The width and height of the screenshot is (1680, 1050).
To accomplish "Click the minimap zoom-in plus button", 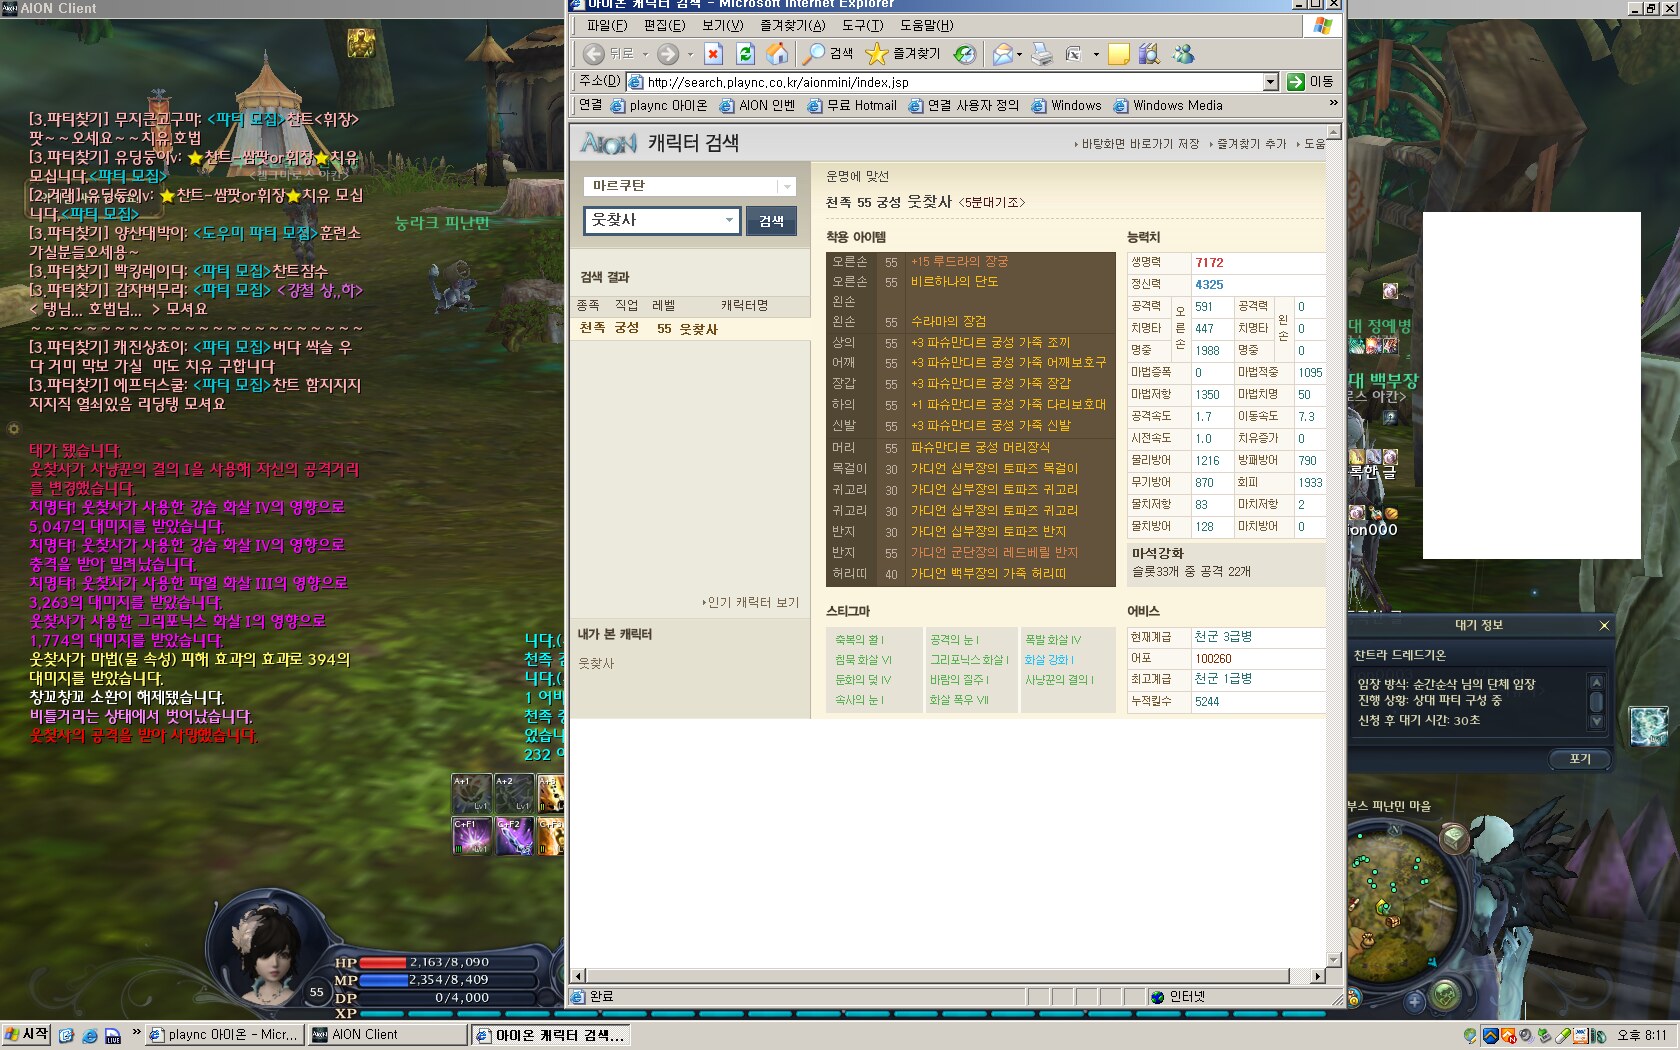I will coord(1415,1000).
